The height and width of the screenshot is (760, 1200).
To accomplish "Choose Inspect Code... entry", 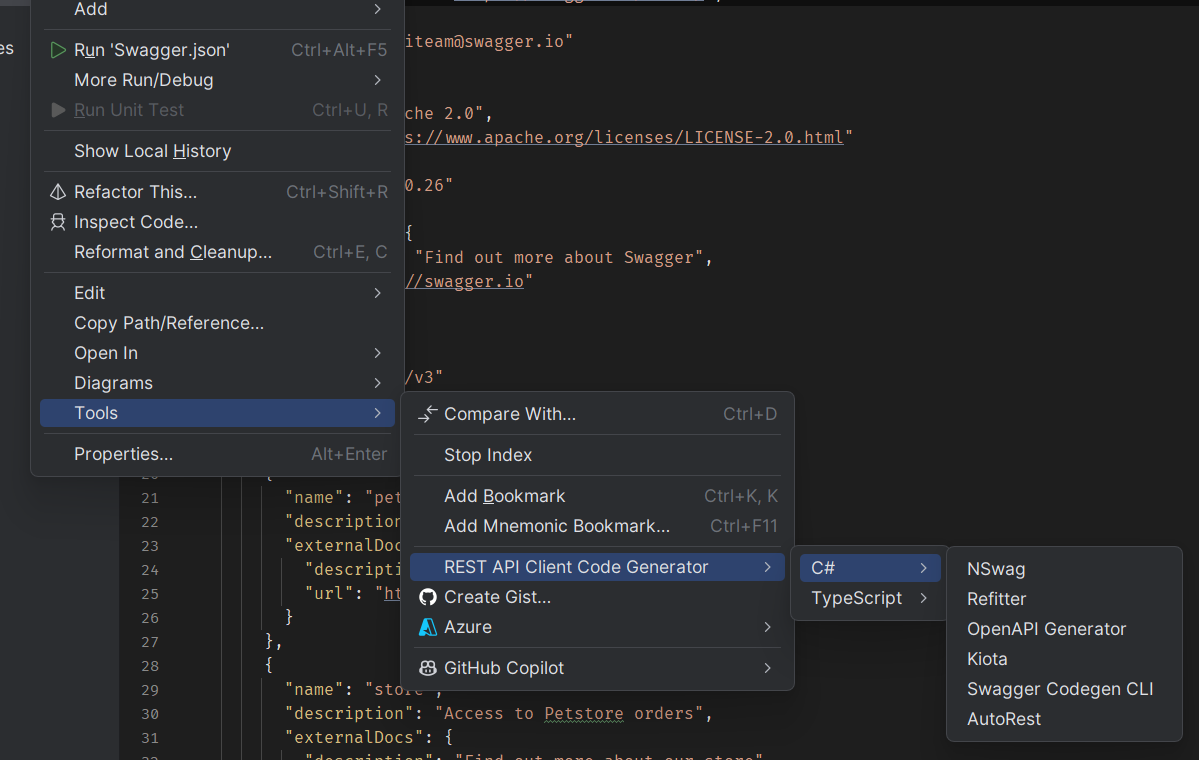I will coord(218,222).
